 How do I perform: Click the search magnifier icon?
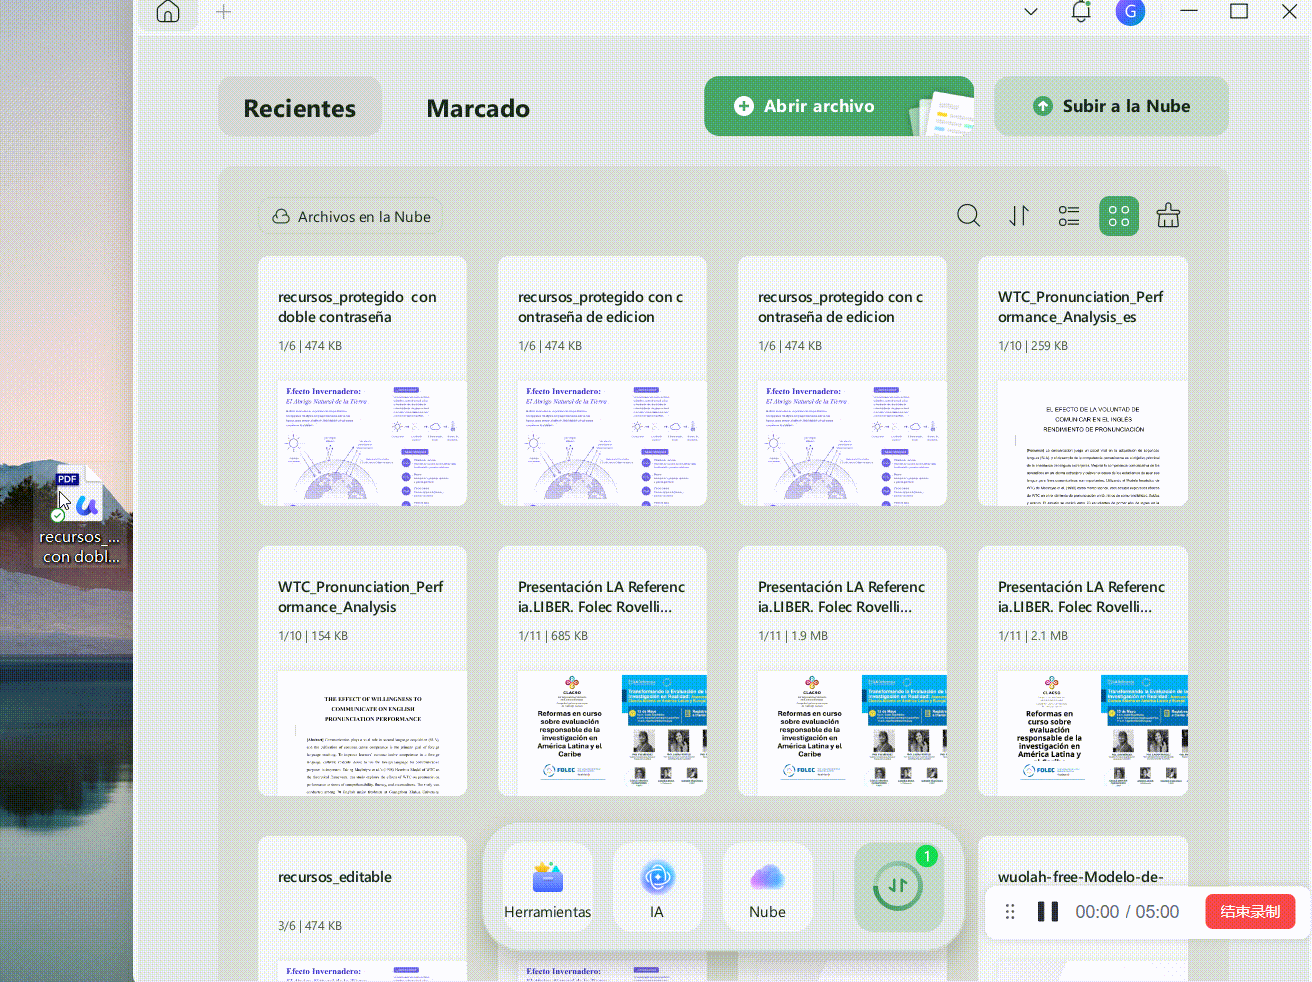point(968,216)
